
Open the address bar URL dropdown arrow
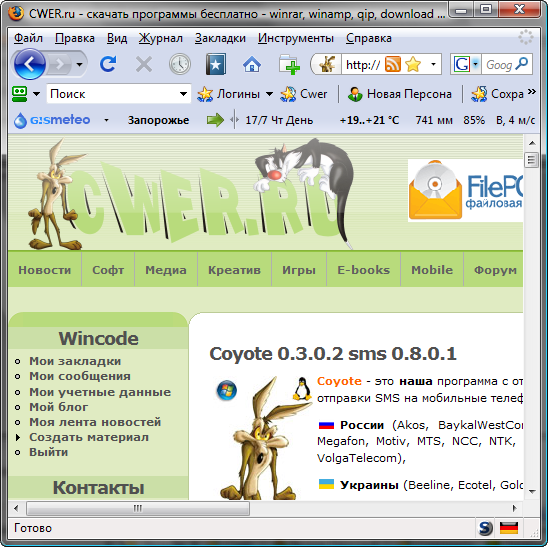(x=433, y=64)
